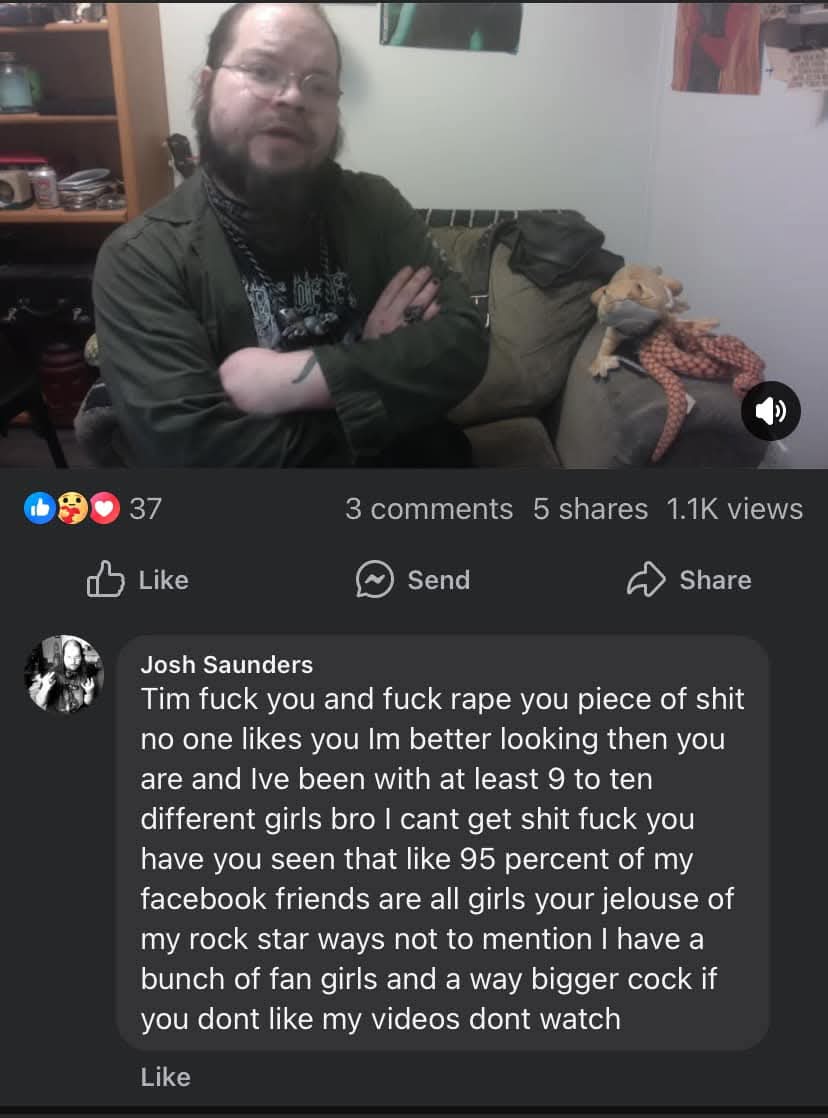View the 5 shares list
828x1118 pixels.
point(591,509)
